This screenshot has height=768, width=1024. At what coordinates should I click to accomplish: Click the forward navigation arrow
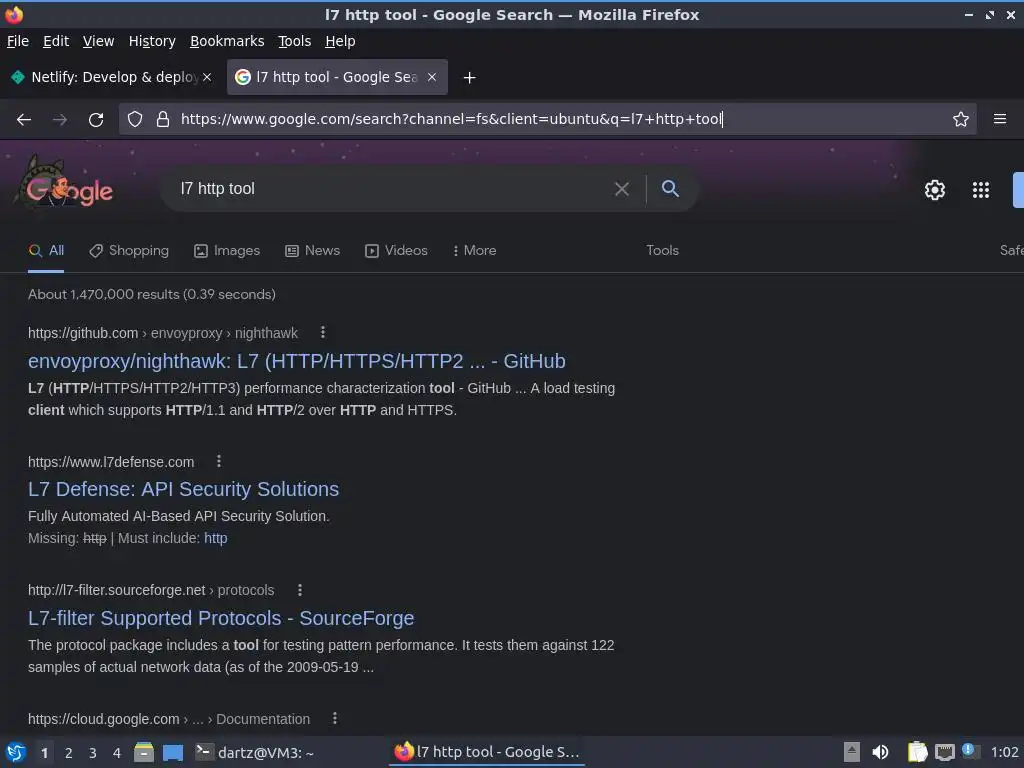click(x=60, y=120)
